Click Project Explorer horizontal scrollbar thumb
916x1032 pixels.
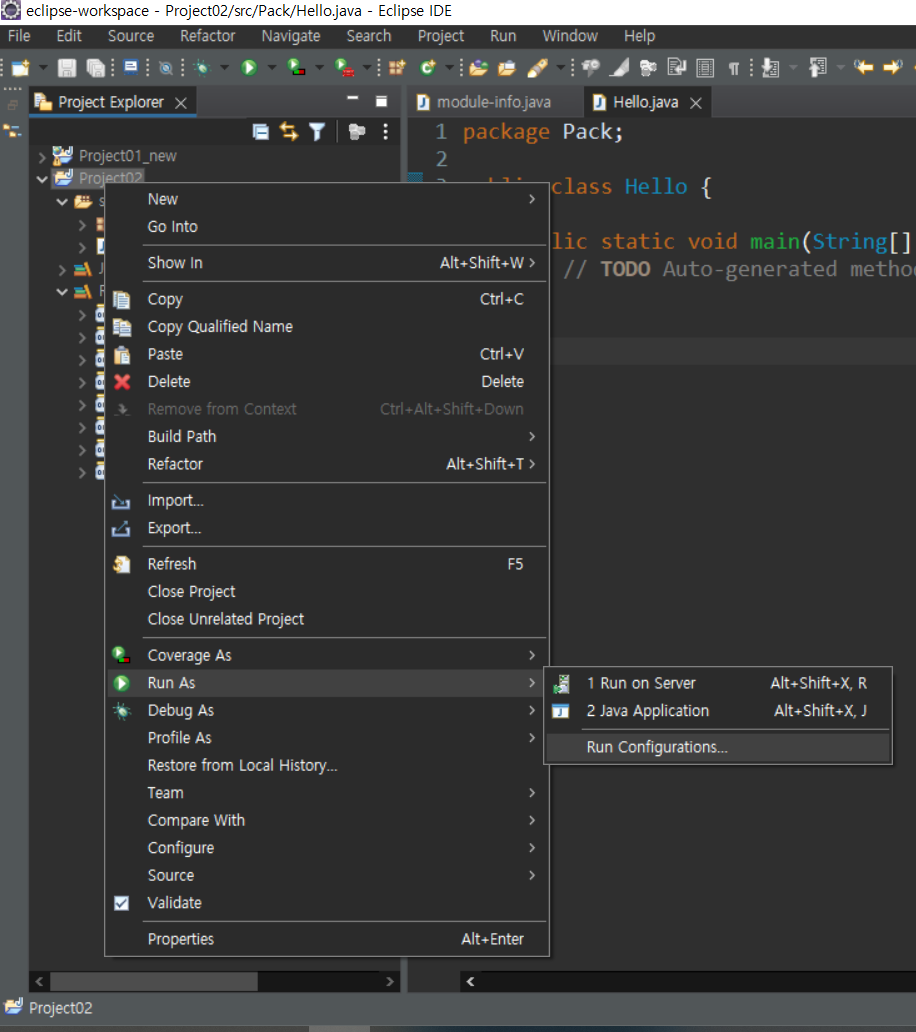coord(154,981)
